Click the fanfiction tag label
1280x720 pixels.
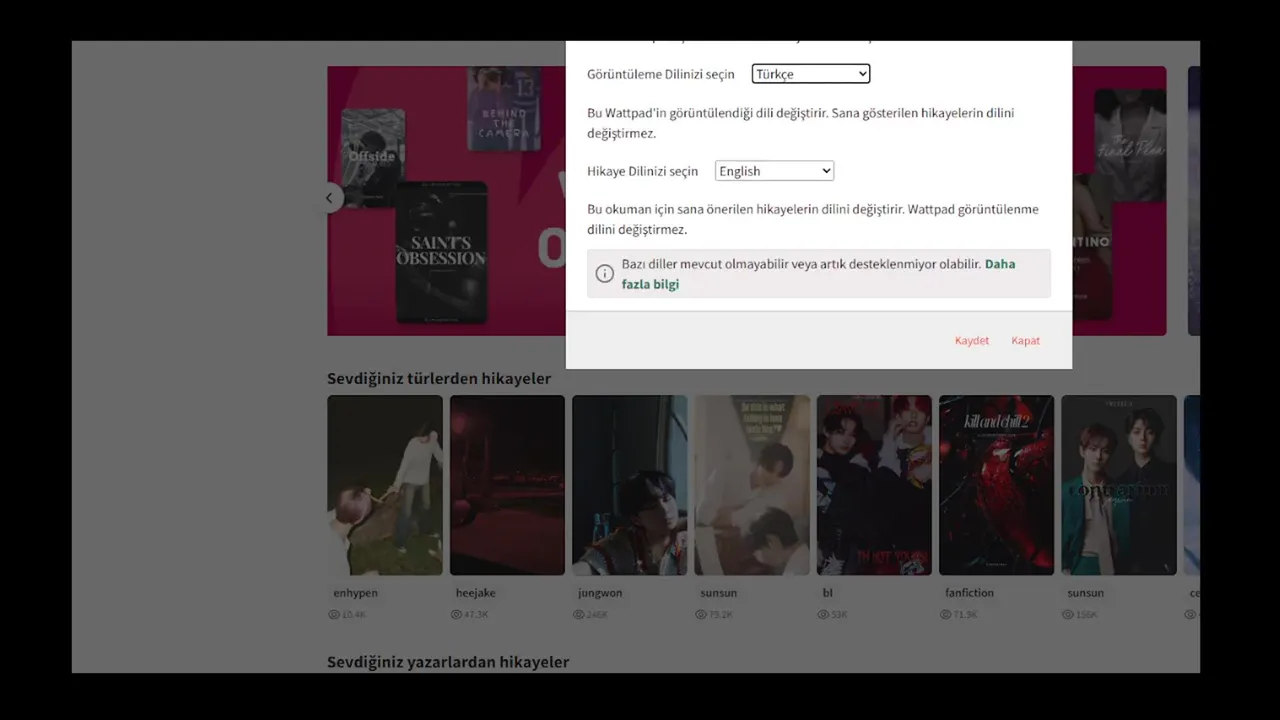pyautogui.click(x=969, y=593)
